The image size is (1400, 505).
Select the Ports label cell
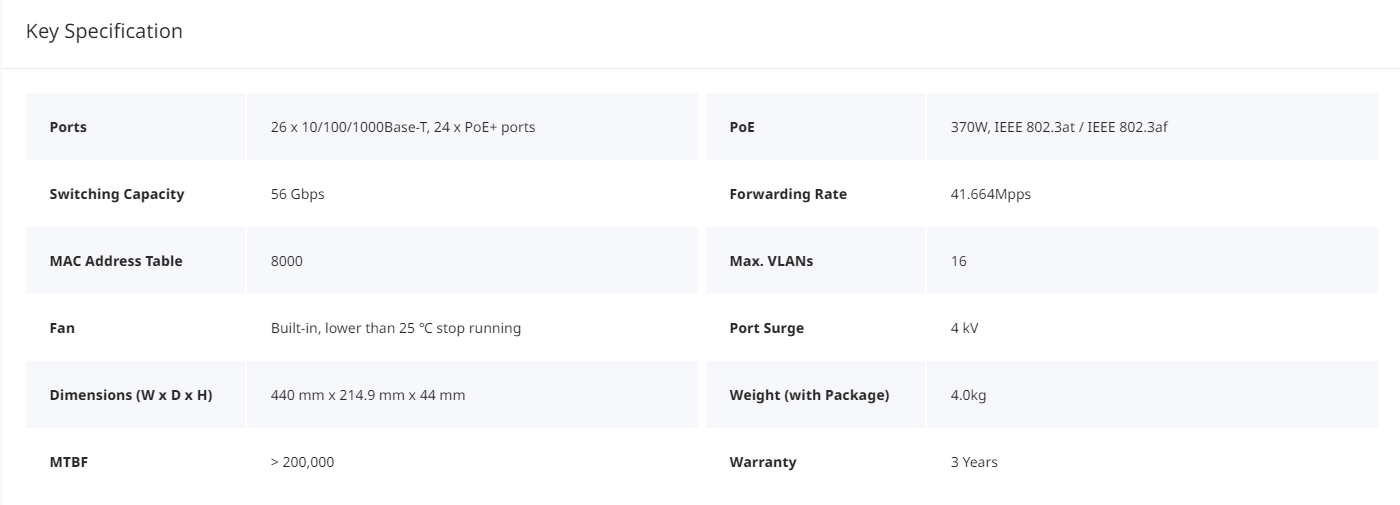click(x=135, y=127)
